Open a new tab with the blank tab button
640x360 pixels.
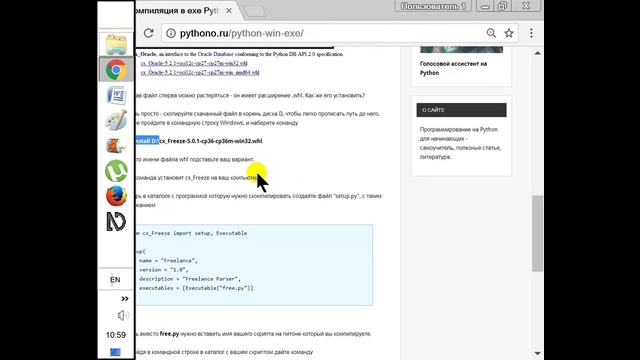click(255, 11)
